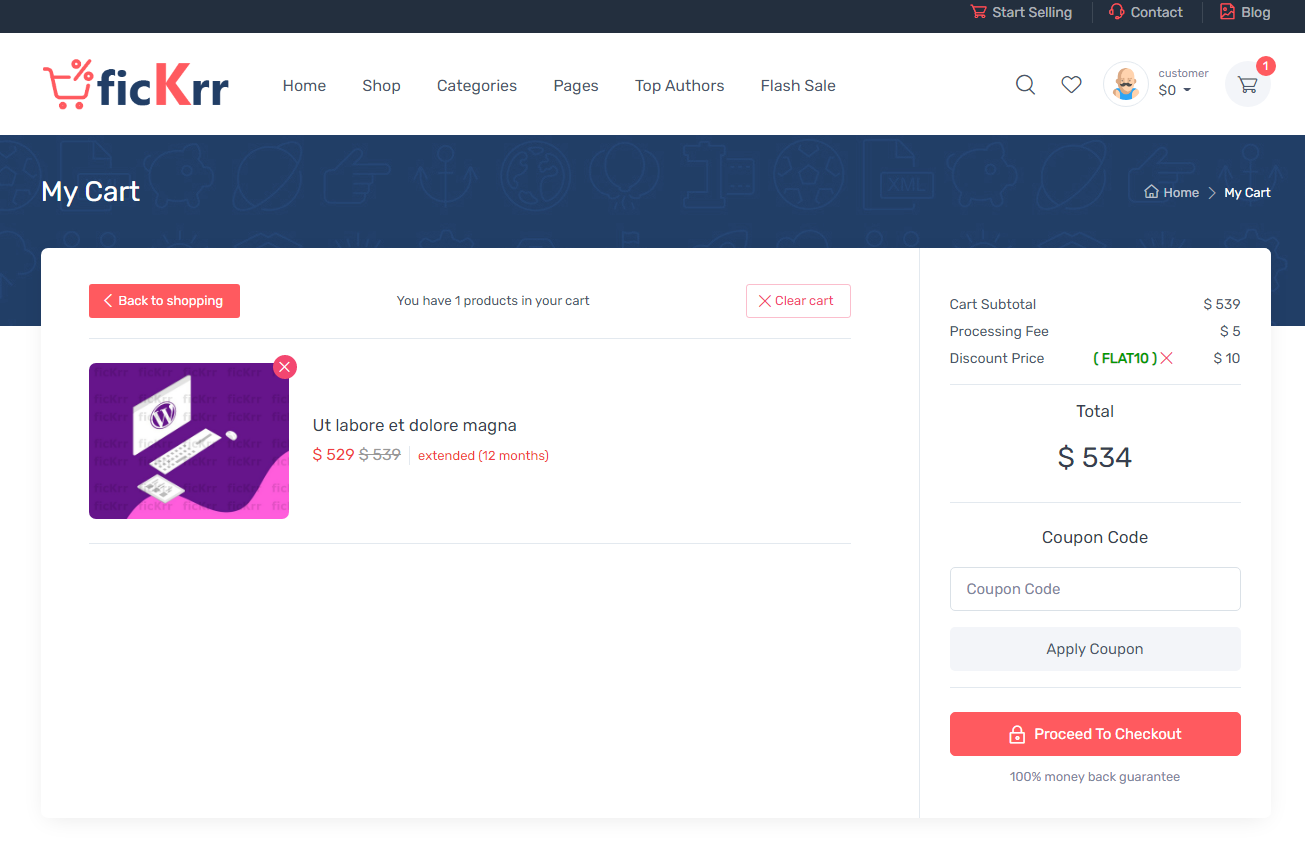The height and width of the screenshot is (862, 1305).
Task: Click the Cart Subtotal label
Action: point(993,304)
